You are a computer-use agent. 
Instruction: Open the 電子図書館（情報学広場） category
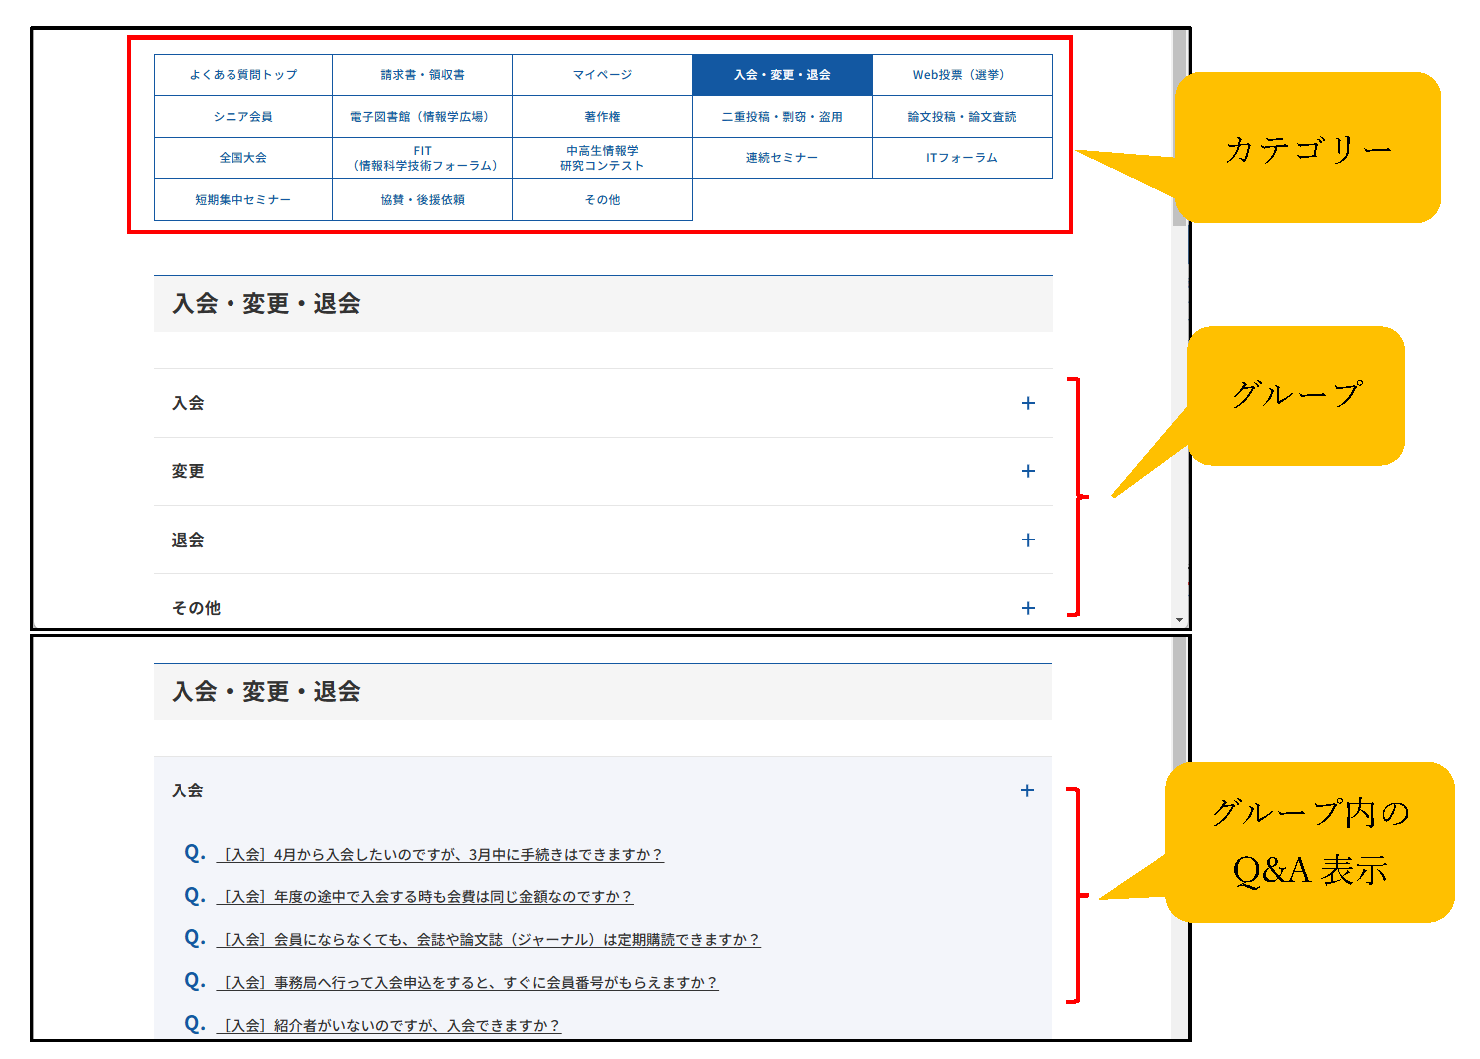coord(422,117)
